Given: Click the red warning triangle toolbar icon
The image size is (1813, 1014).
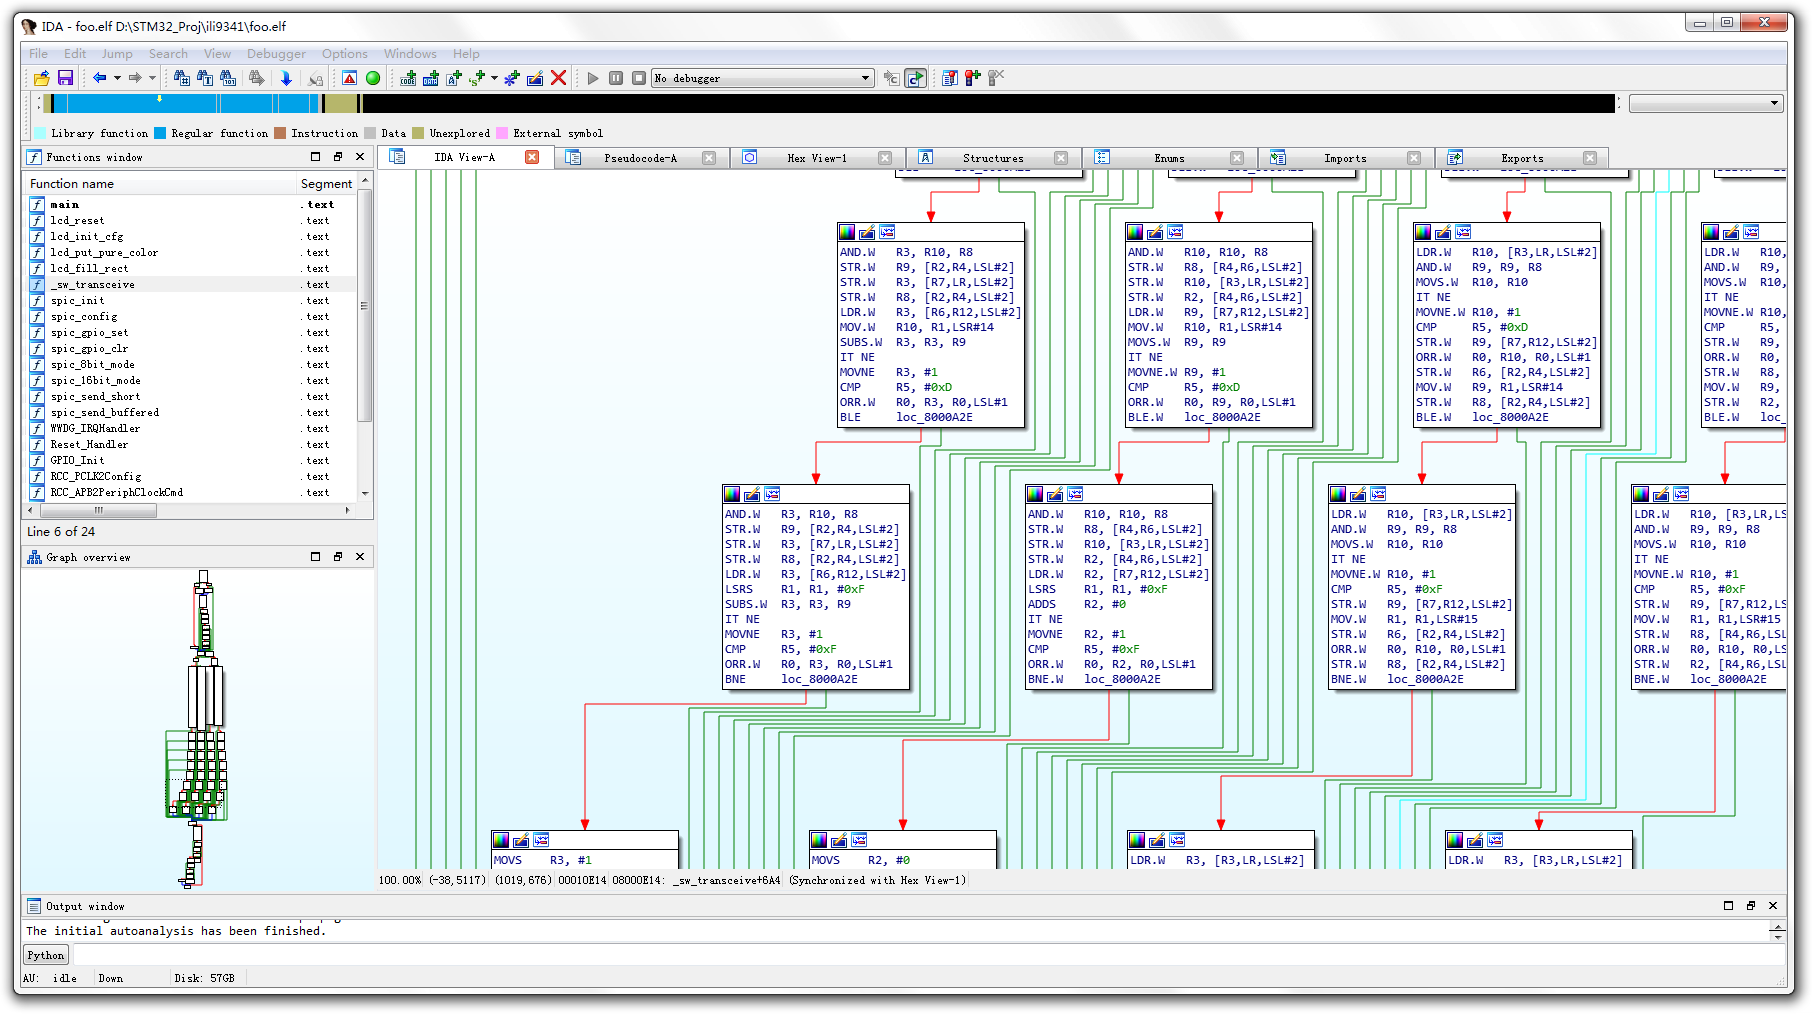Looking at the screenshot, I should [x=349, y=78].
